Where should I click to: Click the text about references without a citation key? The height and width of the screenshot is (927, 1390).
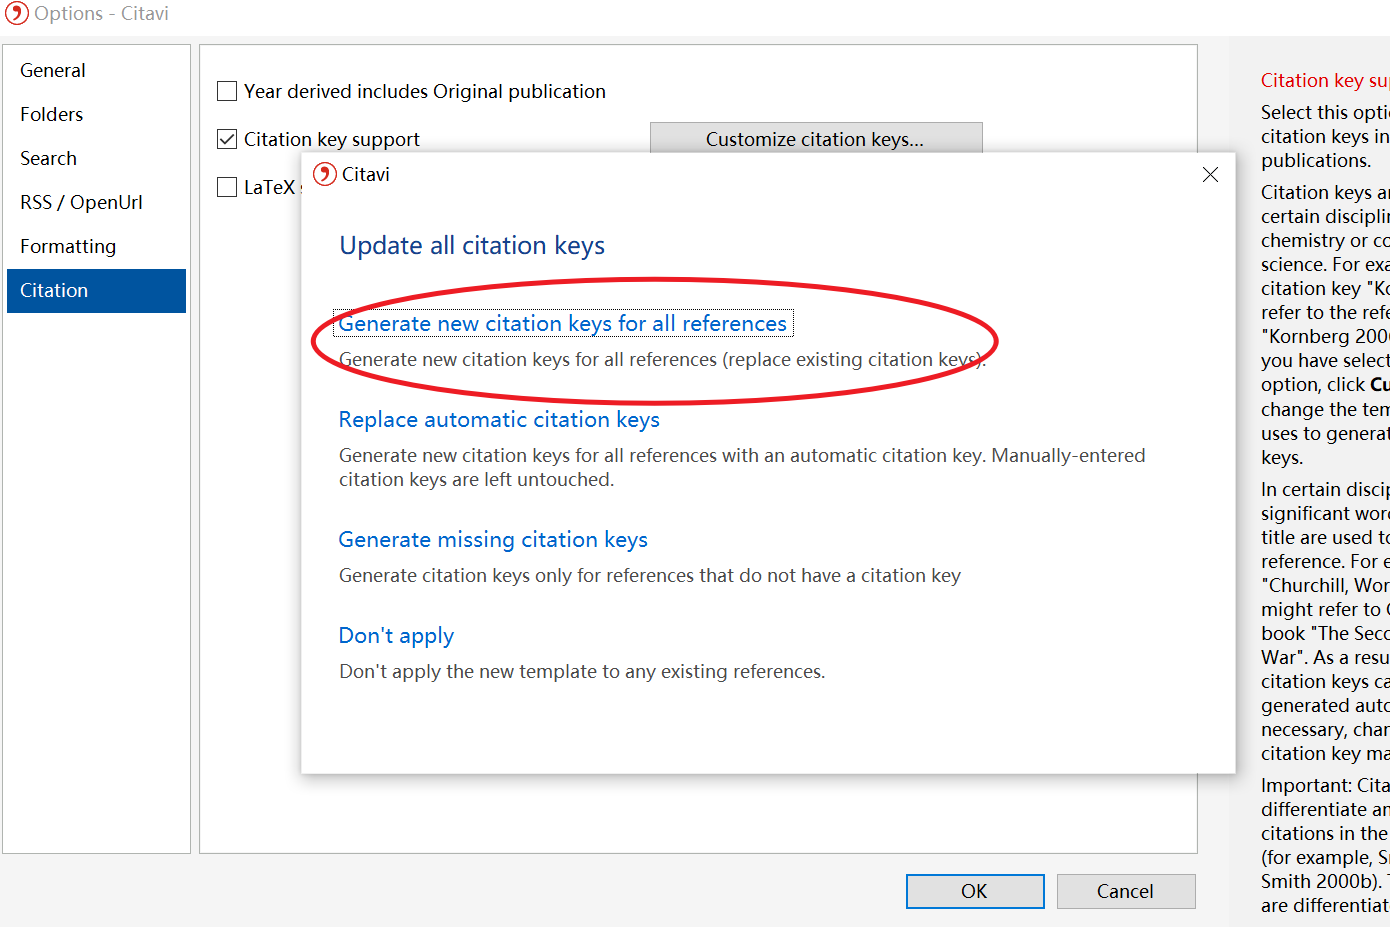(x=650, y=575)
